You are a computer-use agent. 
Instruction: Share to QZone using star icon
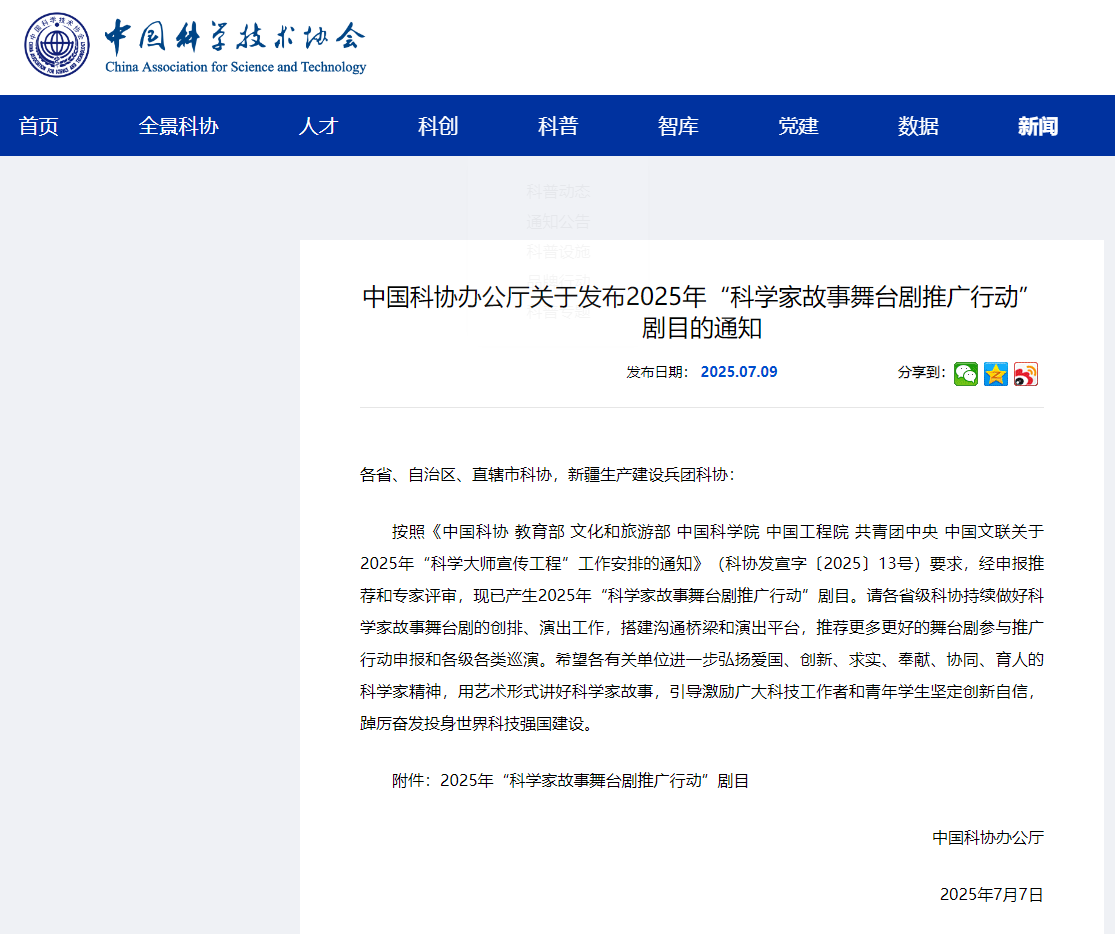click(995, 374)
